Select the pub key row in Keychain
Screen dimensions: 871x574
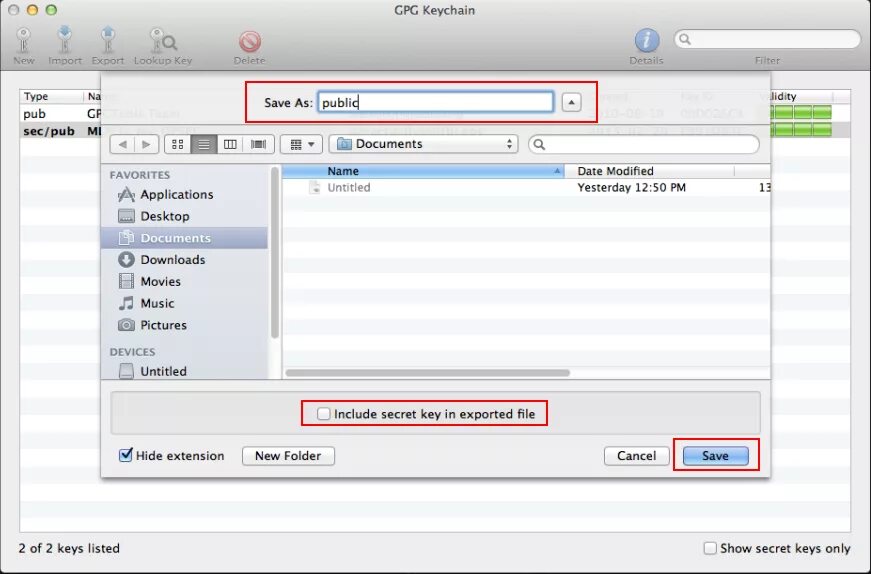point(61,113)
